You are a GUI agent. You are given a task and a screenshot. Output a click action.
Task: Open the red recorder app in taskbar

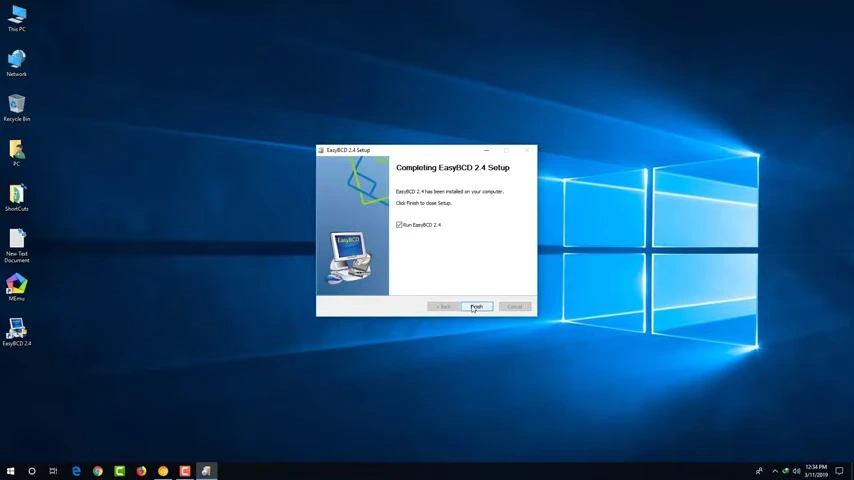click(185, 471)
